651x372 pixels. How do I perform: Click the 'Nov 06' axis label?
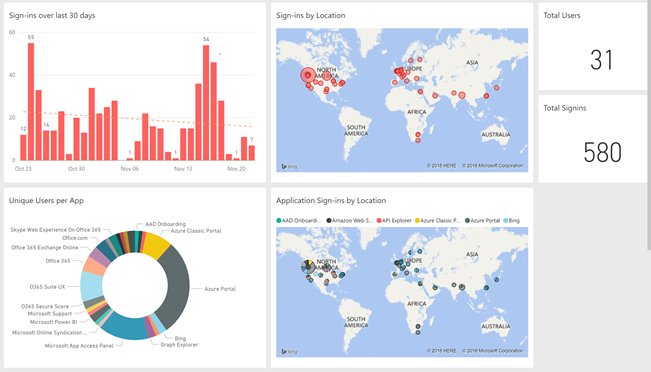pyautogui.click(x=130, y=169)
